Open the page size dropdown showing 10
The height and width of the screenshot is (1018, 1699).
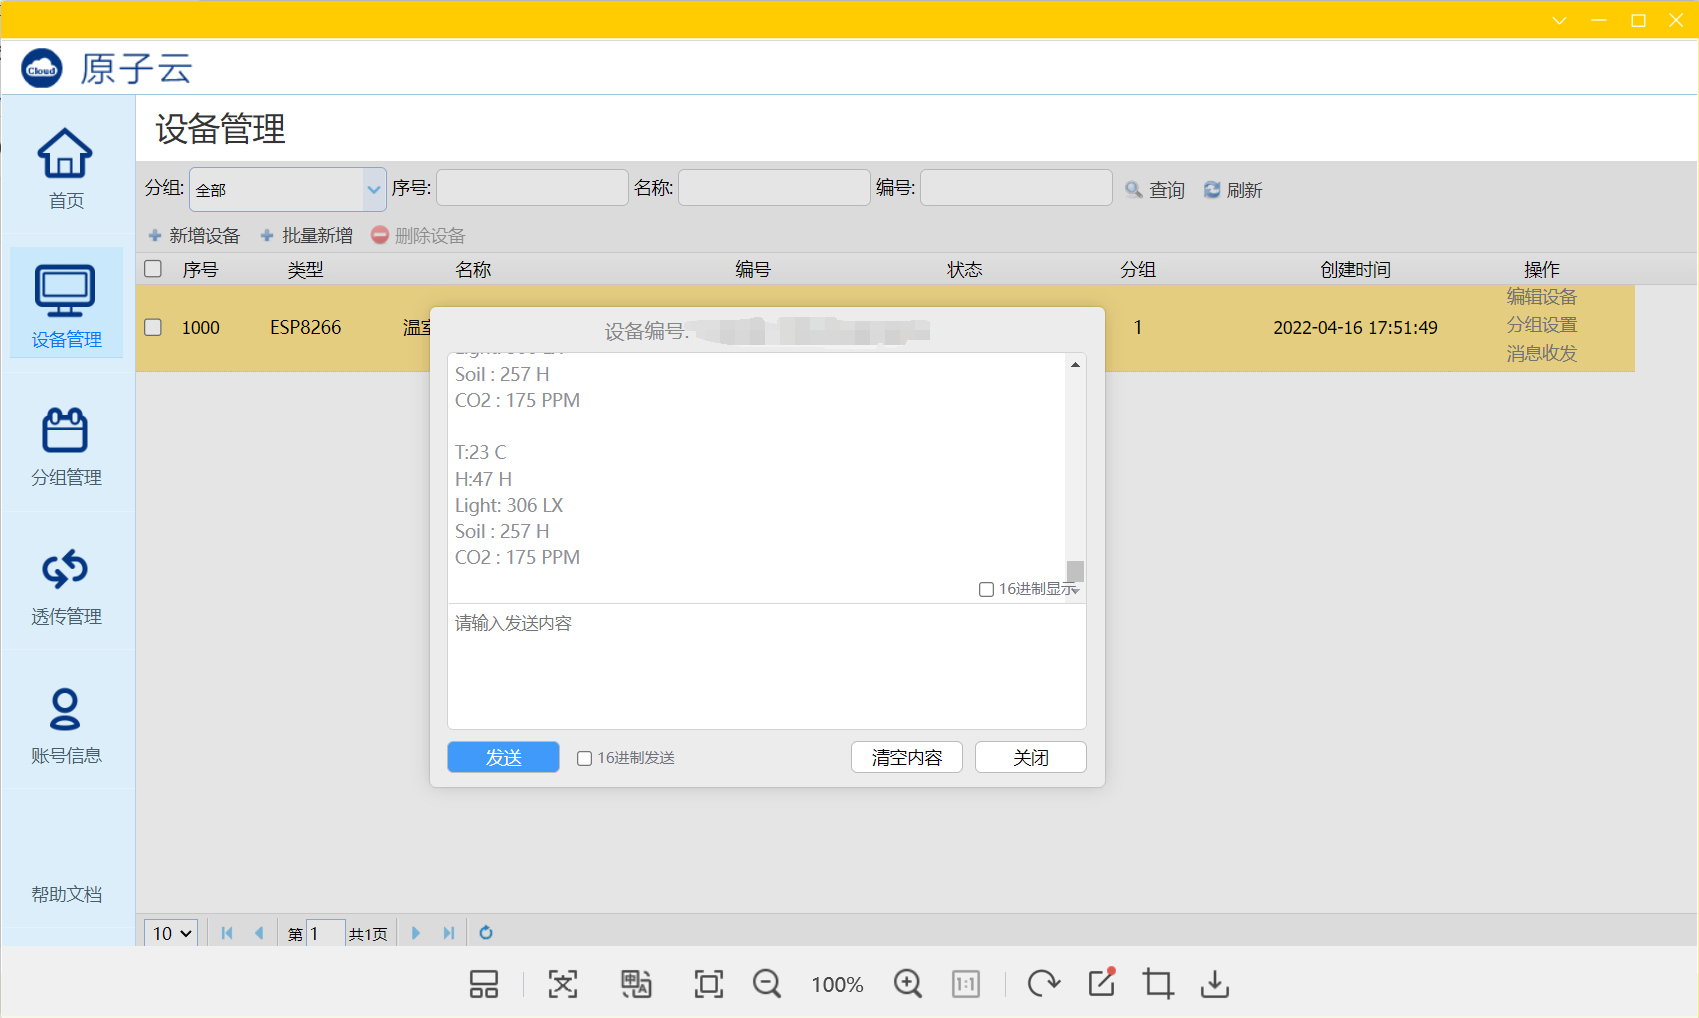[x=171, y=933]
